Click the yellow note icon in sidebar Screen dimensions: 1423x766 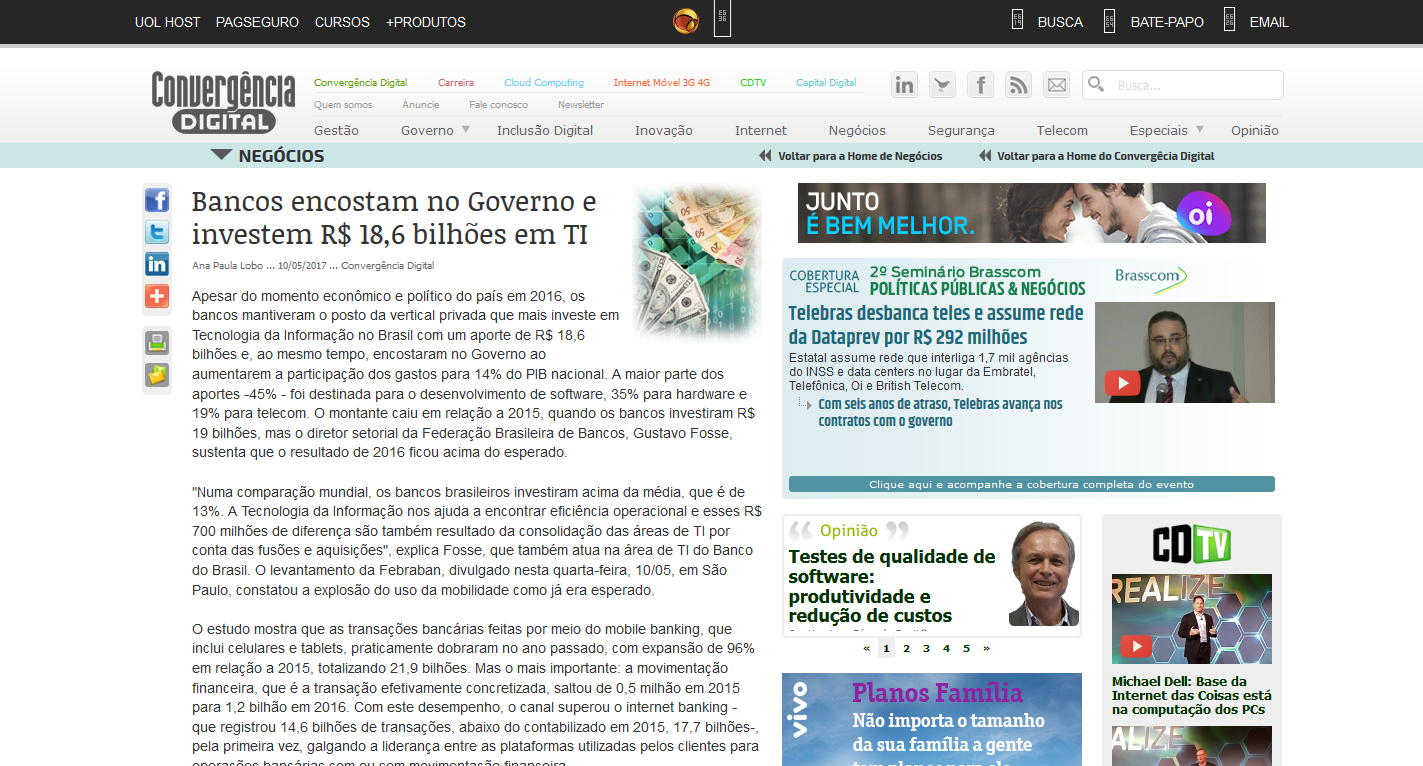[157, 375]
